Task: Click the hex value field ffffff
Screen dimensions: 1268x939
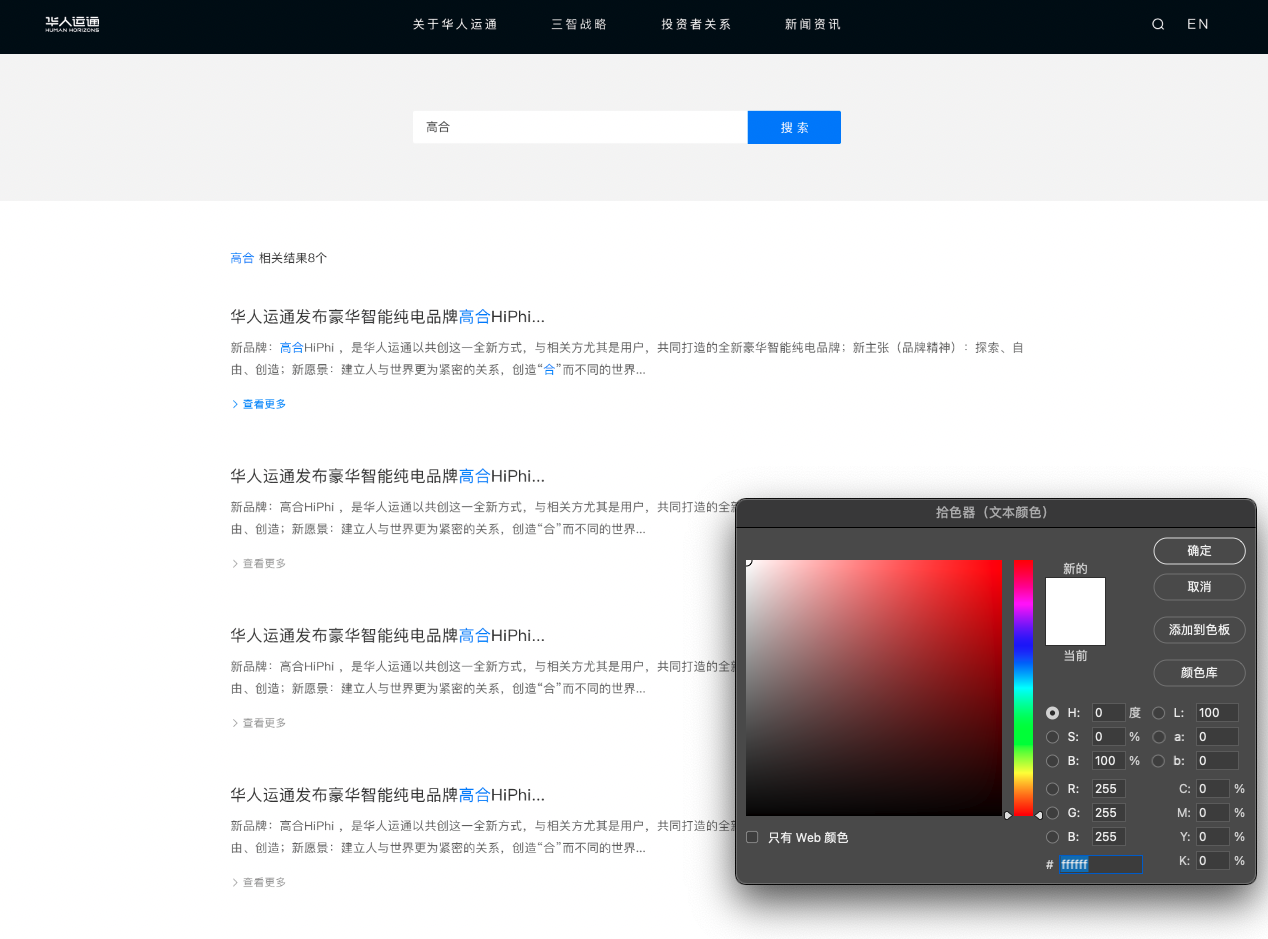Action: point(1100,865)
